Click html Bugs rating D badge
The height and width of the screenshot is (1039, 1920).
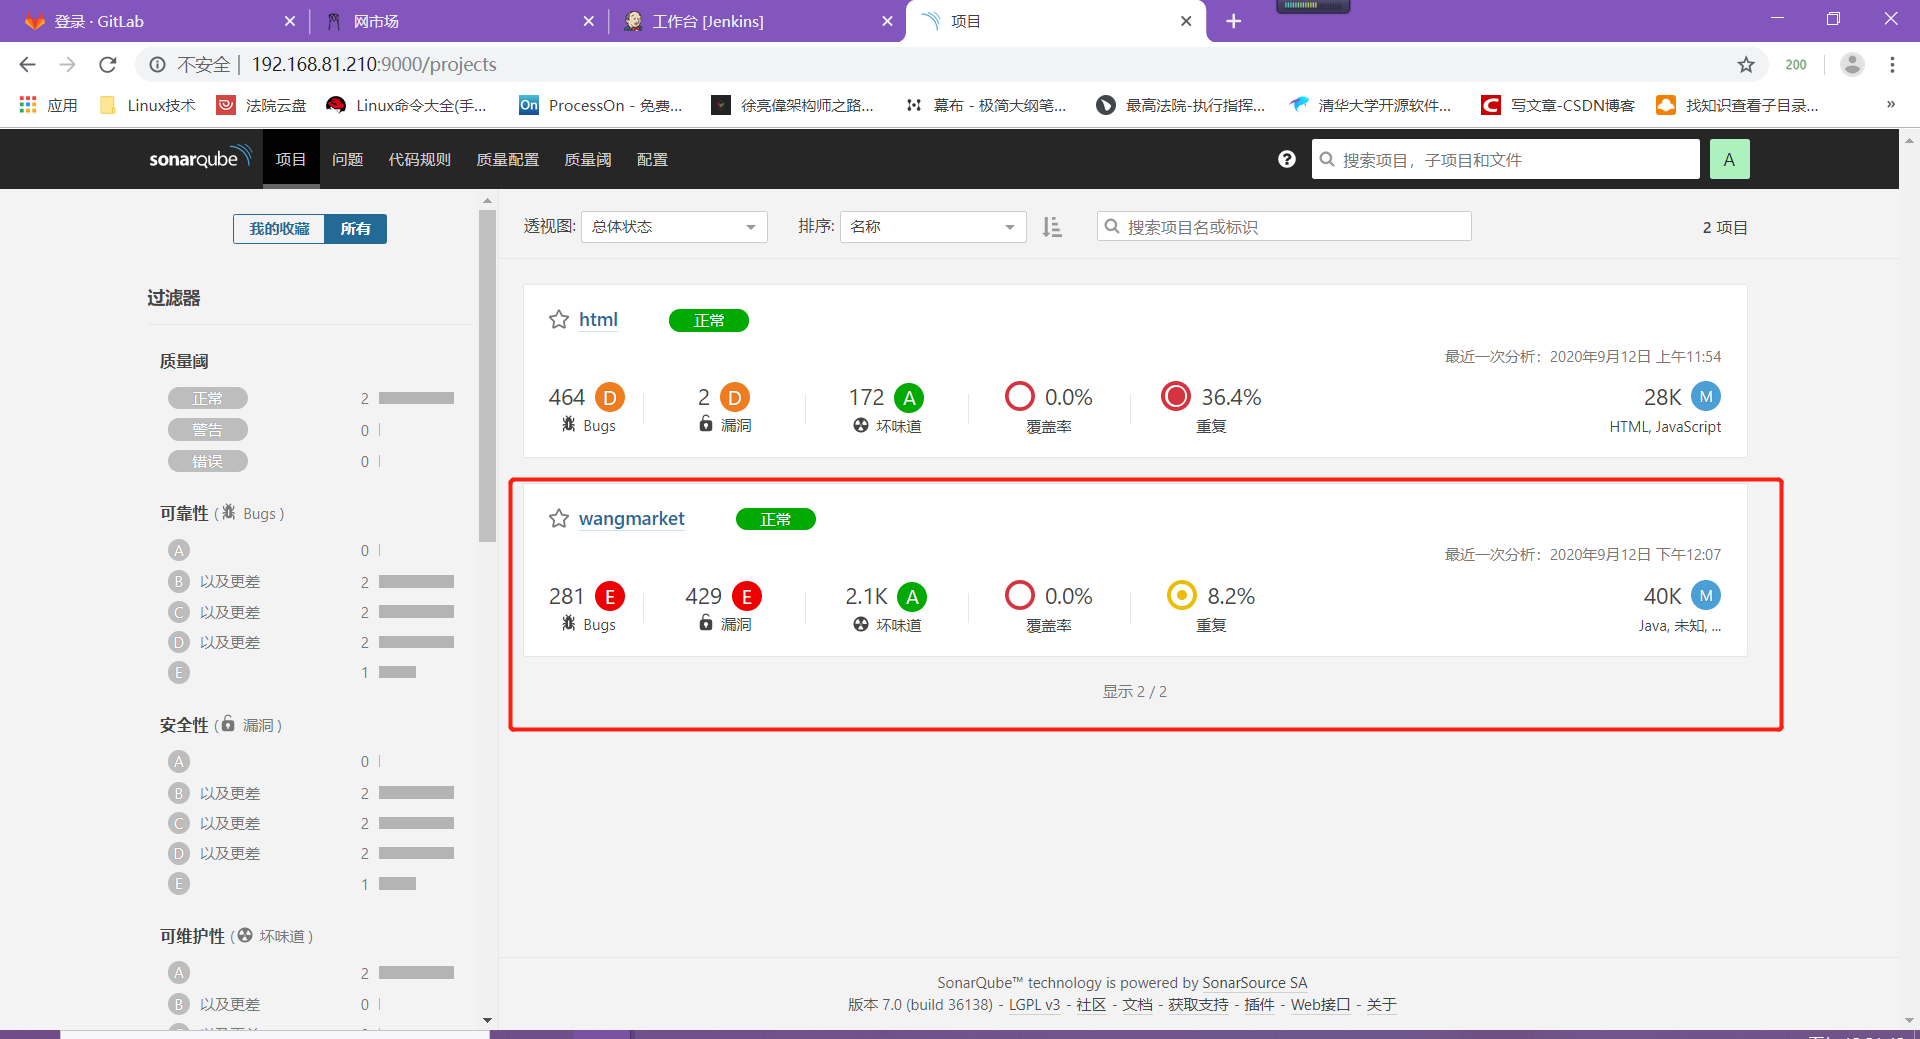[610, 398]
